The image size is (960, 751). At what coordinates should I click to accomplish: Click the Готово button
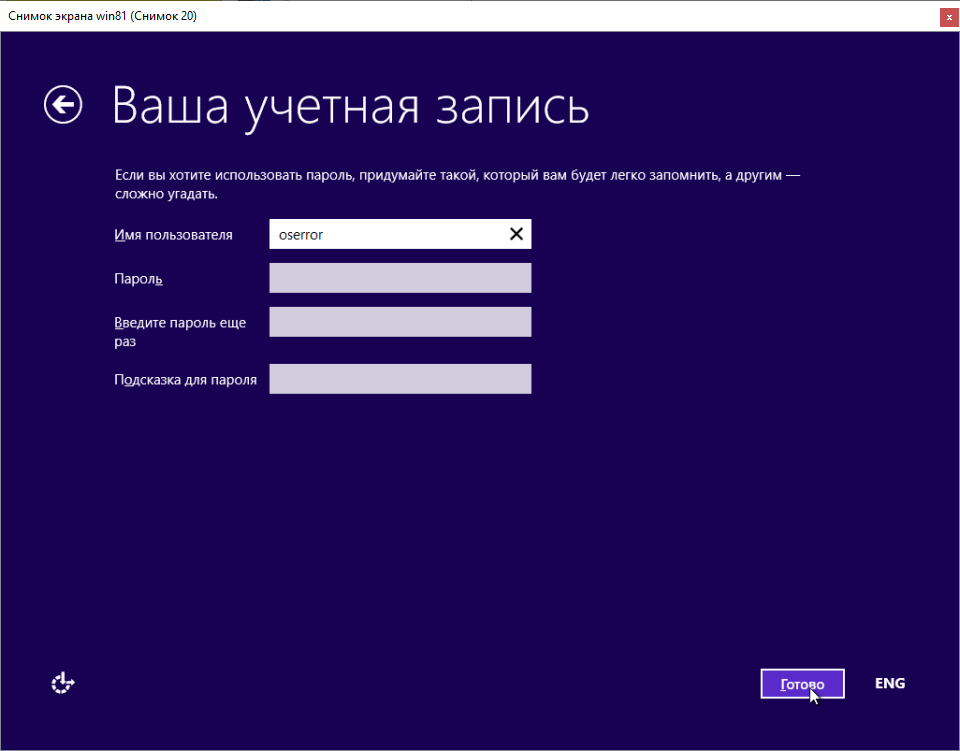[x=802, y=684]
